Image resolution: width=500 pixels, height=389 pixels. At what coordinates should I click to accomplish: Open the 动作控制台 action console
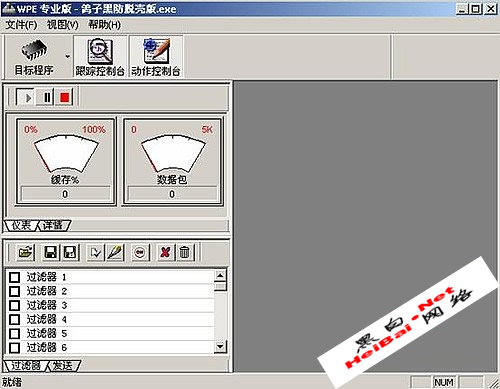click(x=156, y=57)
